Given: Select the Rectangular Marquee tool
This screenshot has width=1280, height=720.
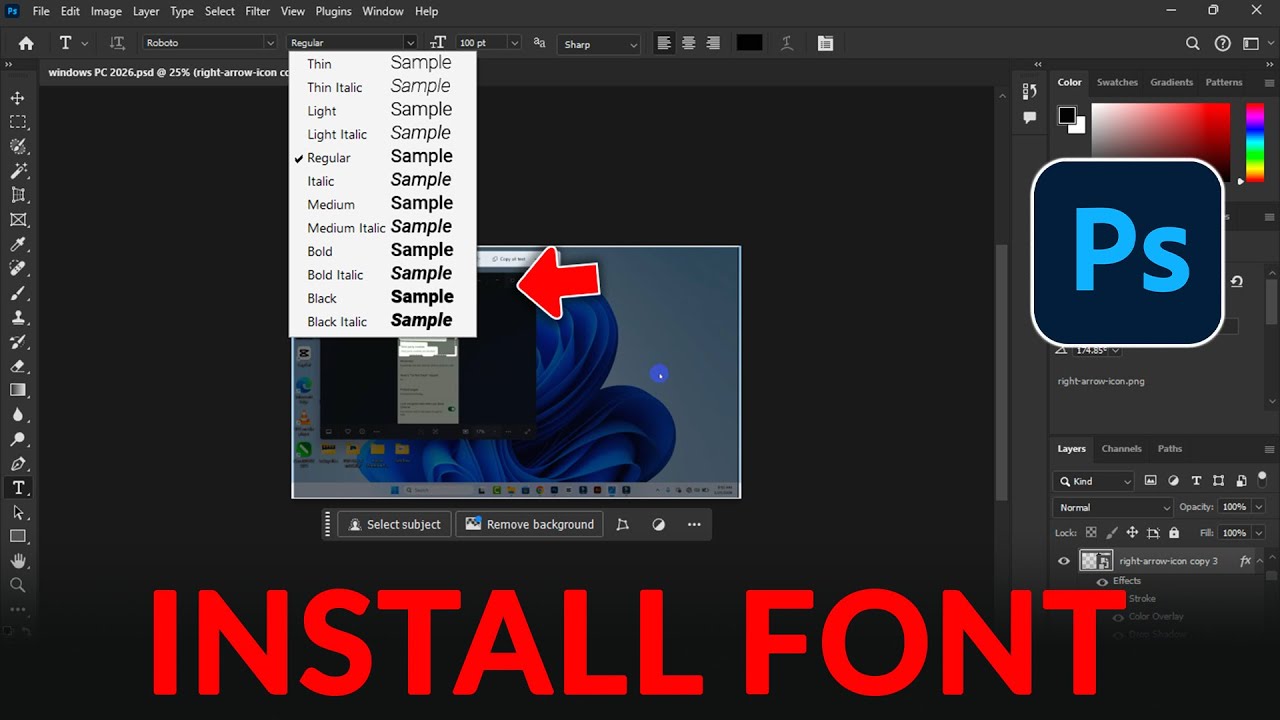Looking at the screenshot, I should pos(18,122).
